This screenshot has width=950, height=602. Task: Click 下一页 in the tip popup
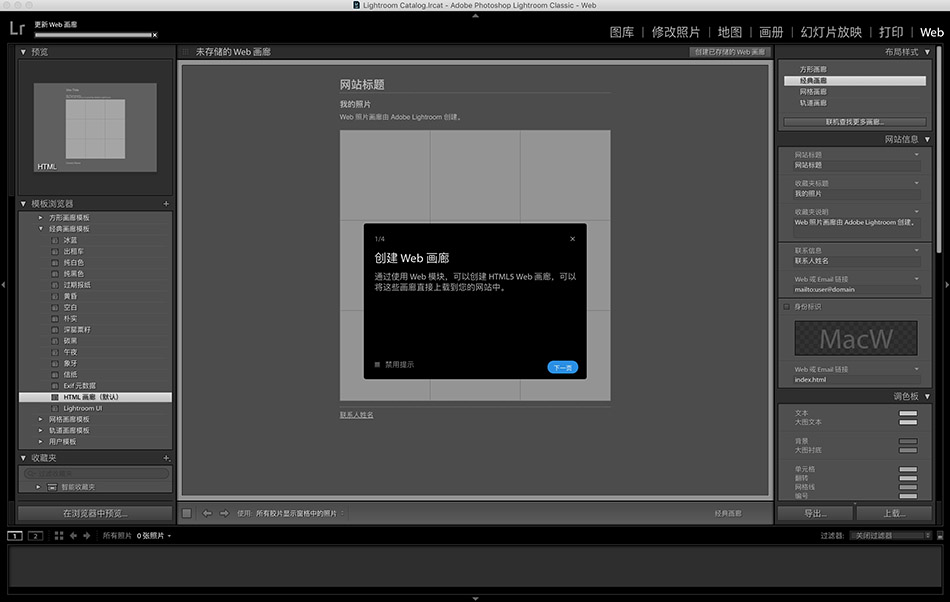point(562,368)
